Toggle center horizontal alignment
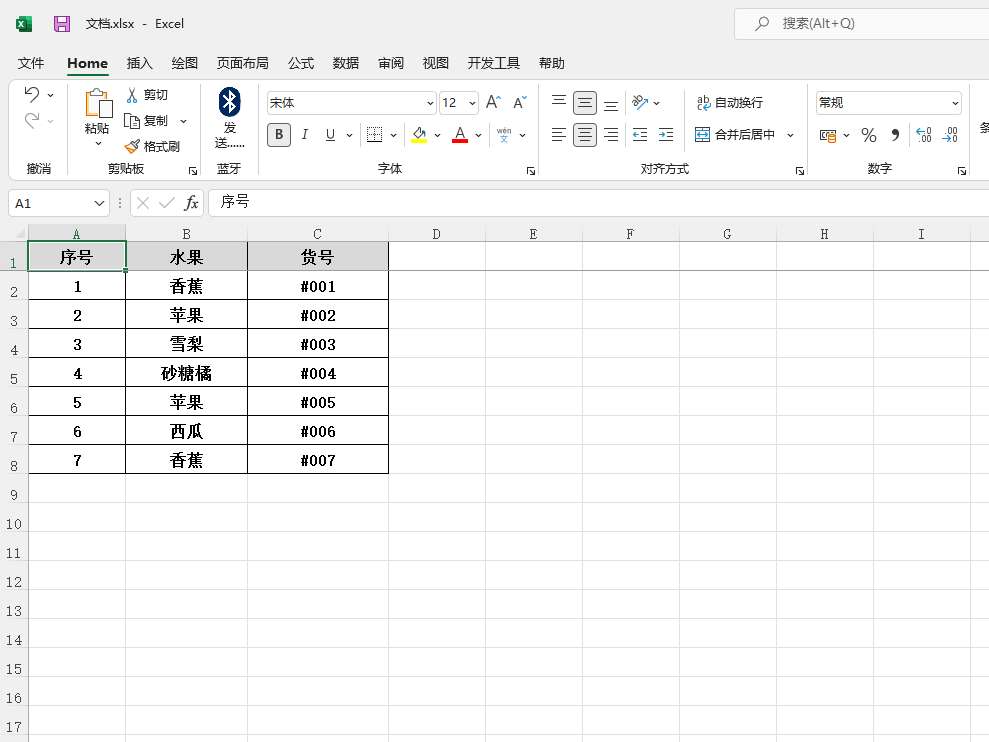The image size is (989, 742). pos(585,134)
